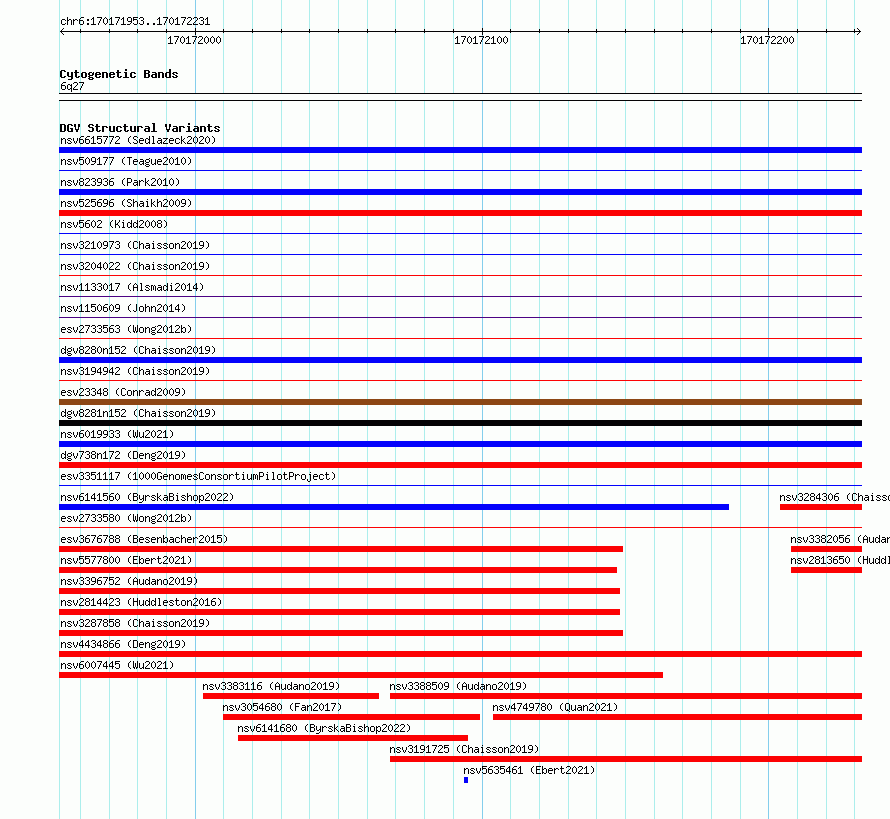Click the nsv3191725 (Chaisson2019) label
890x819 pixels.
pos(464,749)
